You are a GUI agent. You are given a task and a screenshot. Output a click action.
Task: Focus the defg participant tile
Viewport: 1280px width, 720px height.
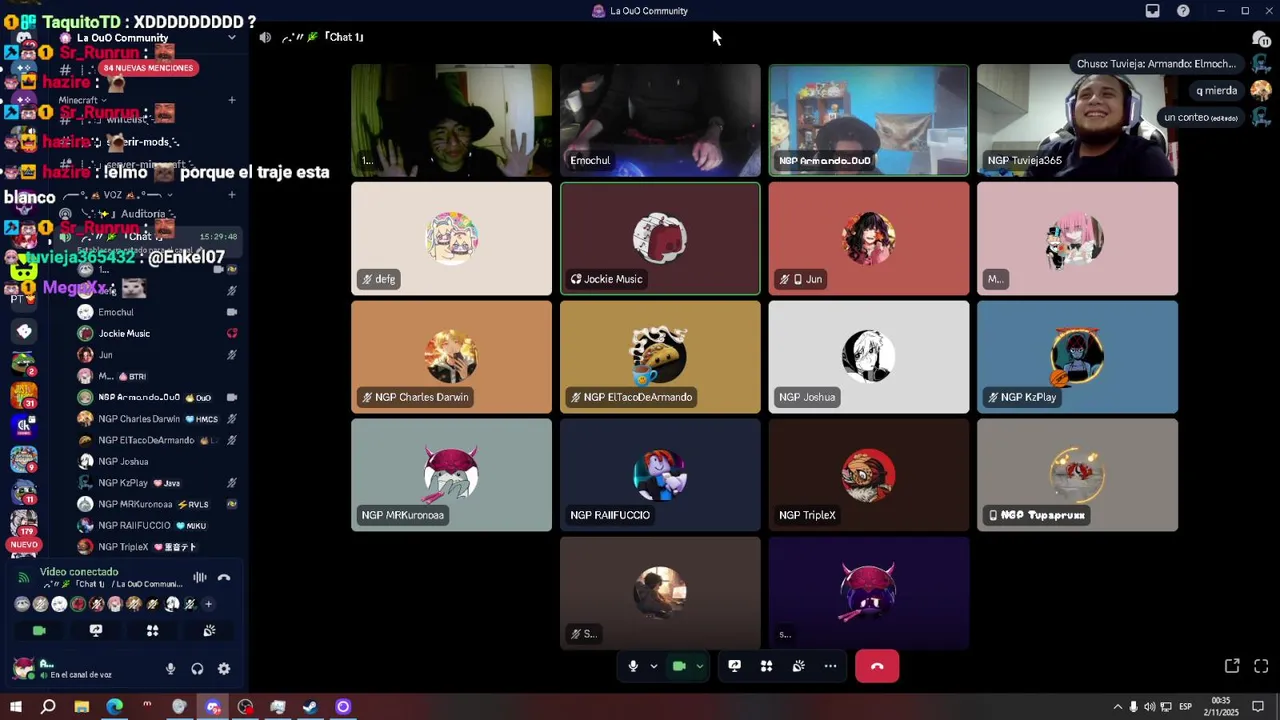(x=451, y=238)
